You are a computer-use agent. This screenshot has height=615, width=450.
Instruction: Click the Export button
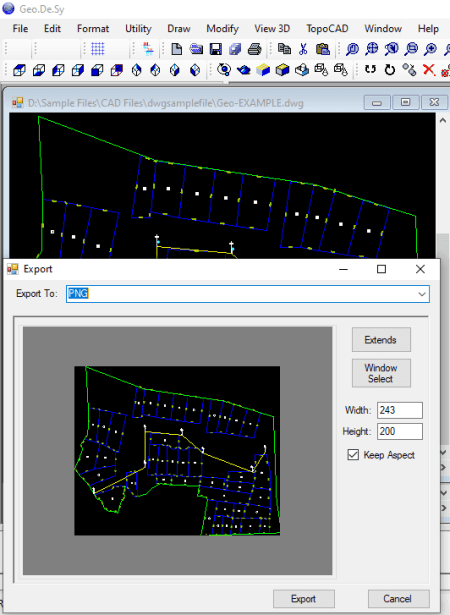point(304,599)
